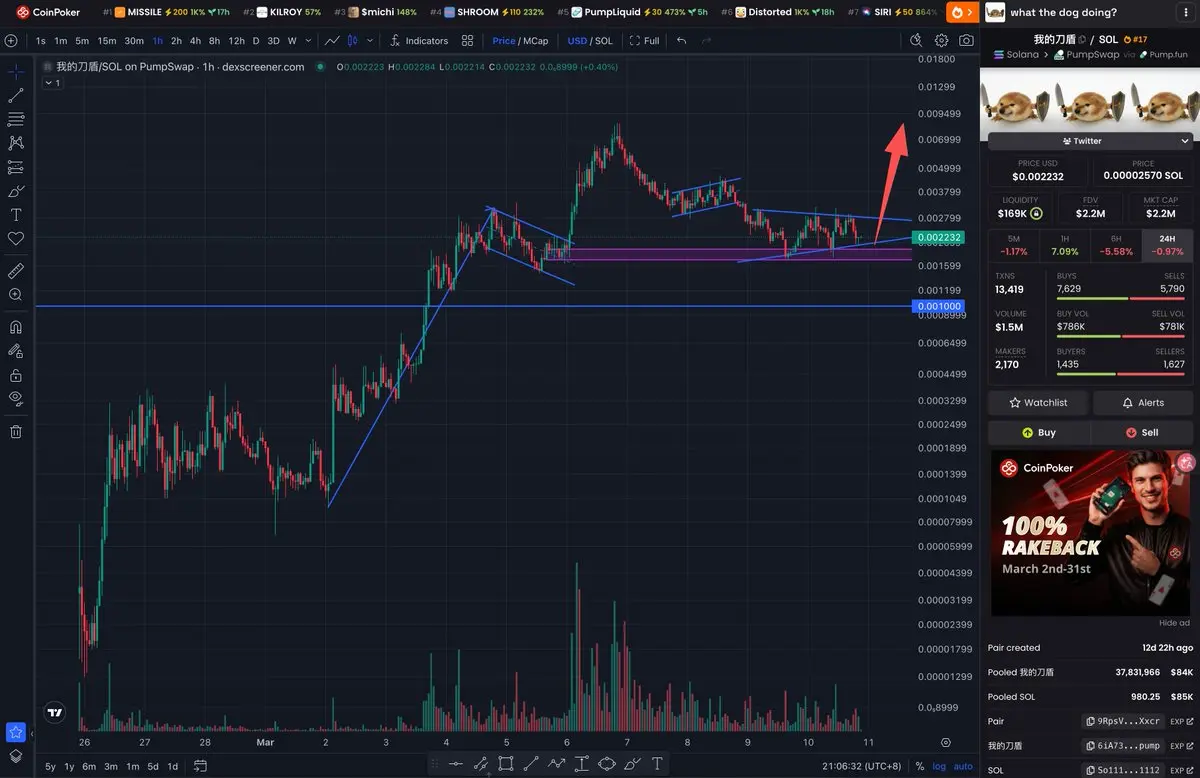Screen dimensions: 1200x778
Task: Open chart settings gear icon
Action: click(941, 41)
